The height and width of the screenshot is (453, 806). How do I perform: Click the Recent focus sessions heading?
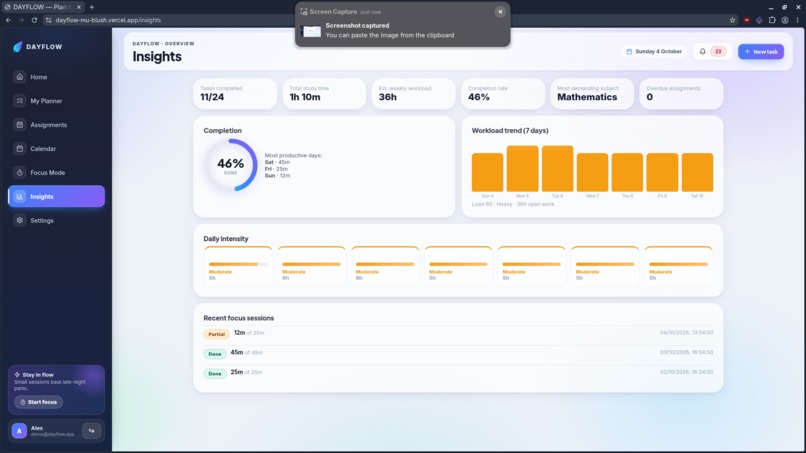(x=239, y=318)
